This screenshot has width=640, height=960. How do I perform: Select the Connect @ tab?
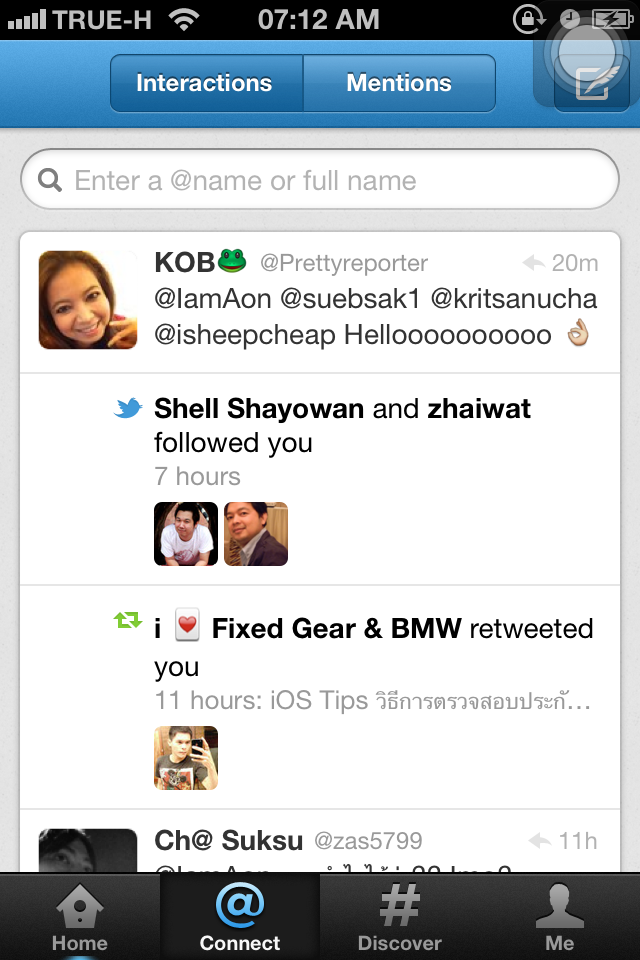point(239,917)
